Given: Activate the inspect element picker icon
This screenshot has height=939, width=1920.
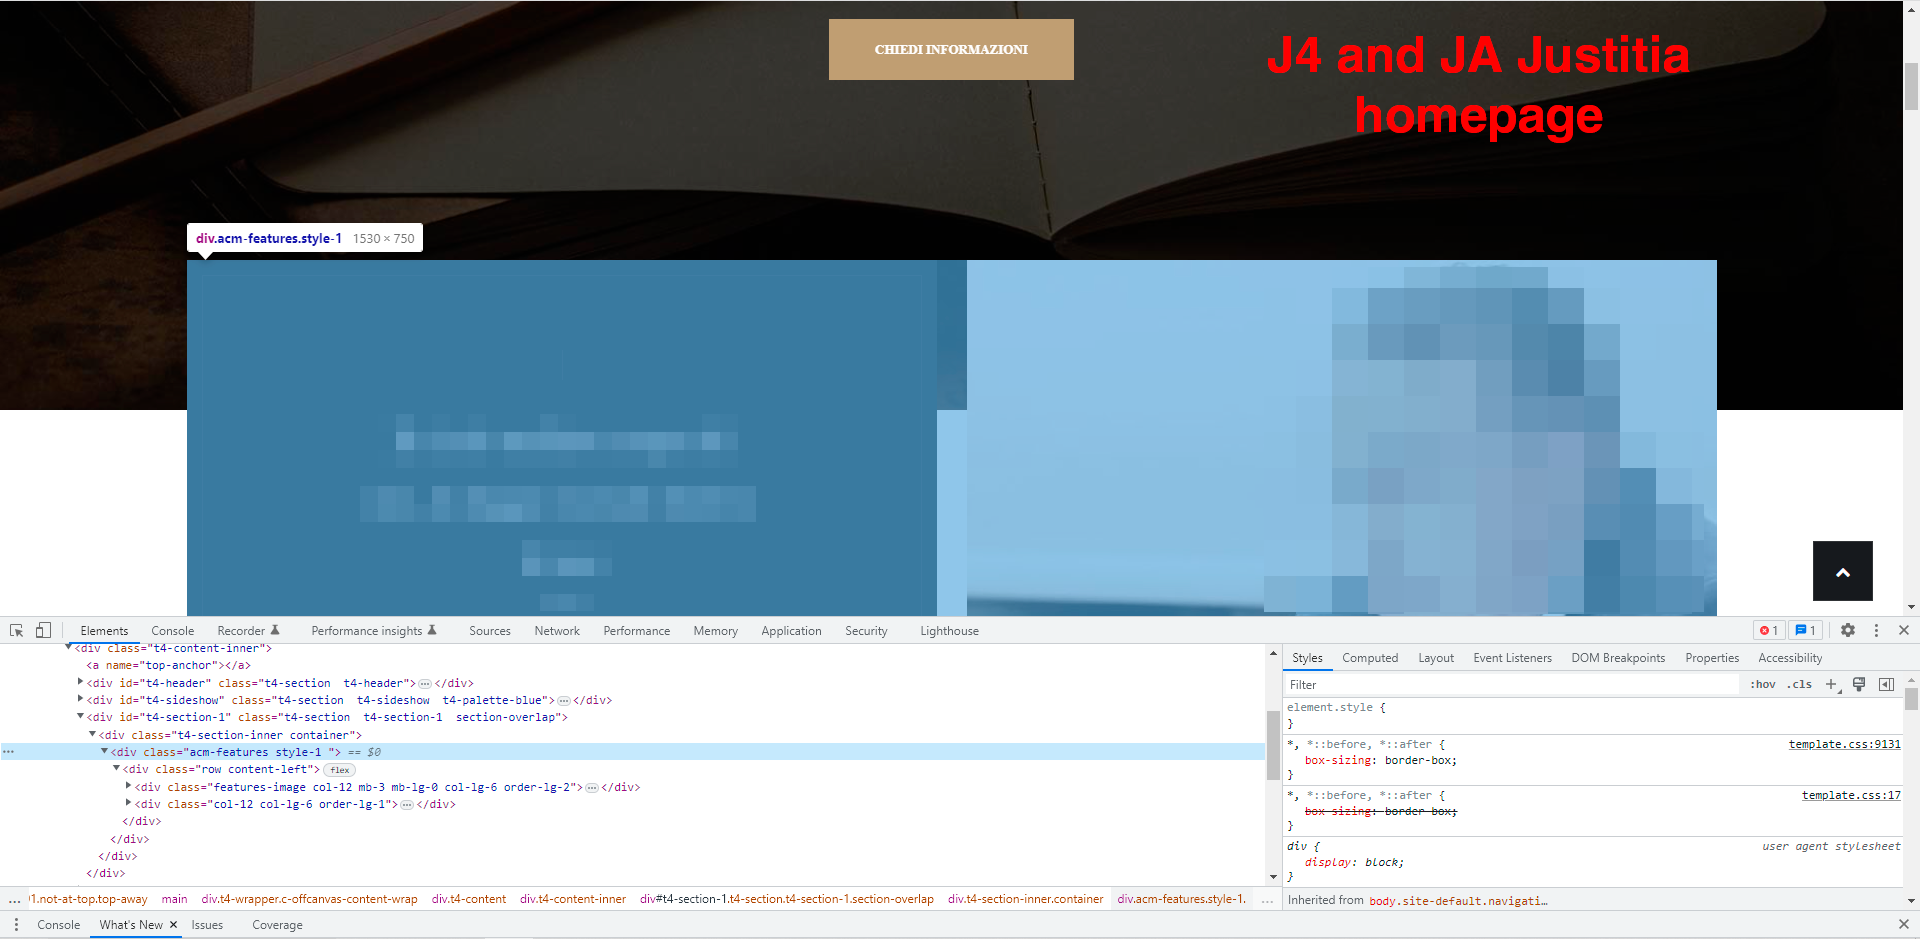Looking at the screenshot, I should pos(17,631).
